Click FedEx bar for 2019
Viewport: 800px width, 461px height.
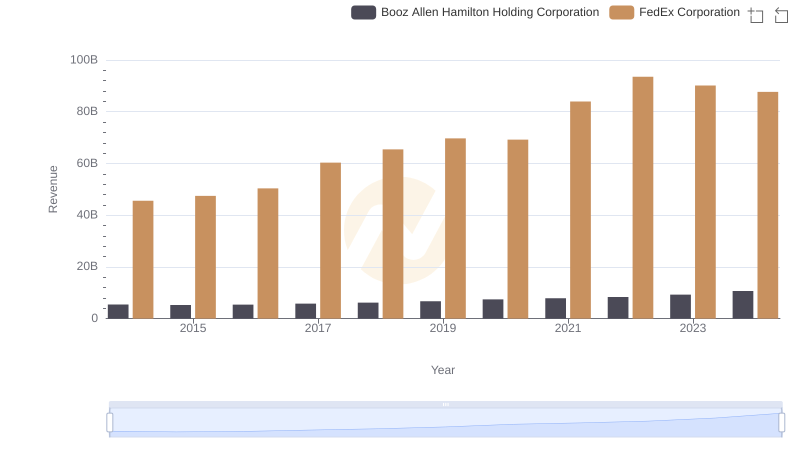[456, 228]
